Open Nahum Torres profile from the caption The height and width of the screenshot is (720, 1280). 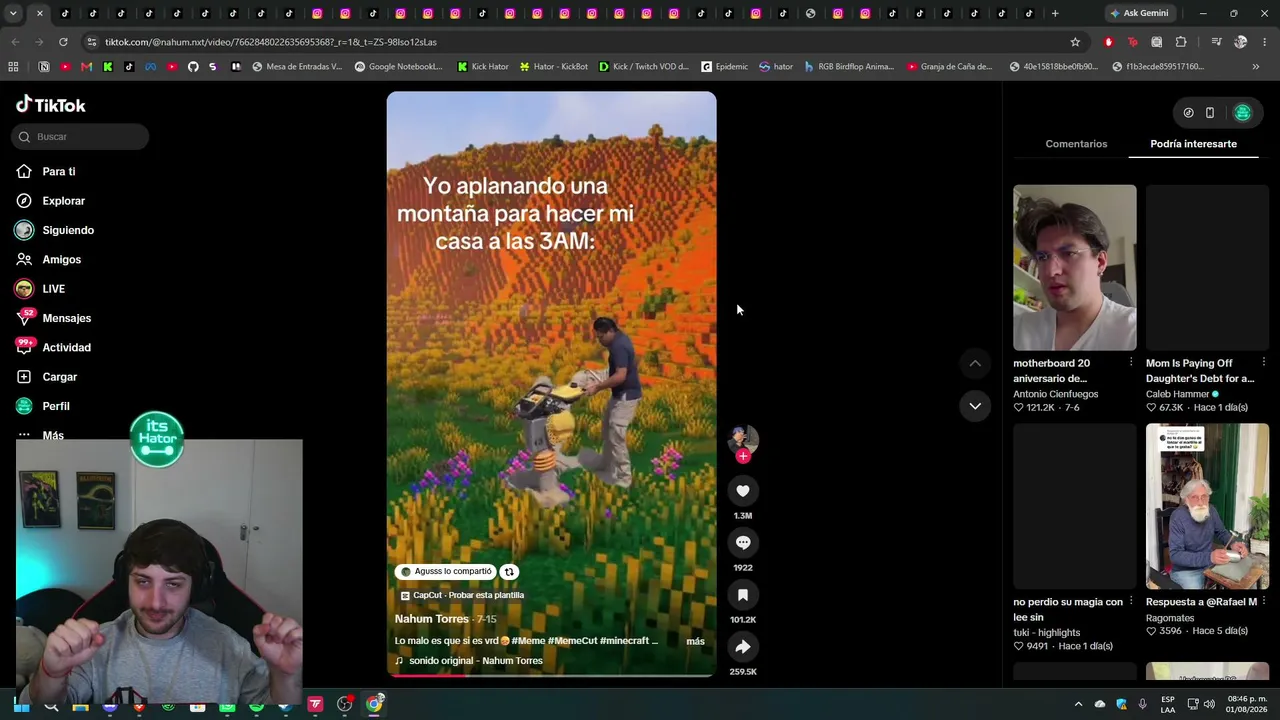pos(432,619)
